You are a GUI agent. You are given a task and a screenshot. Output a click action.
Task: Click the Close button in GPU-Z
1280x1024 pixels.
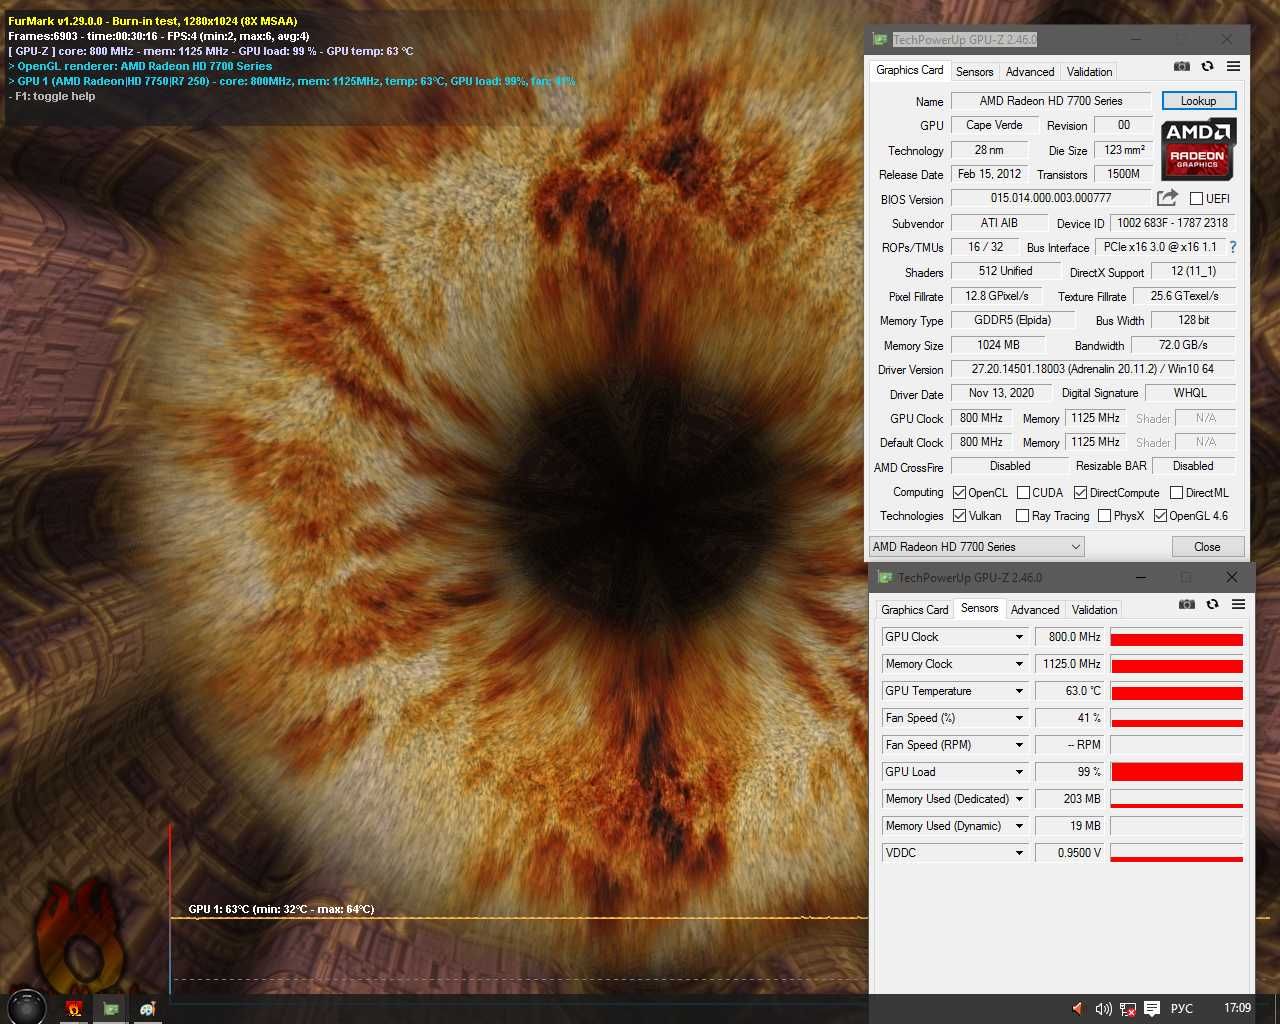click(1207, 547)
